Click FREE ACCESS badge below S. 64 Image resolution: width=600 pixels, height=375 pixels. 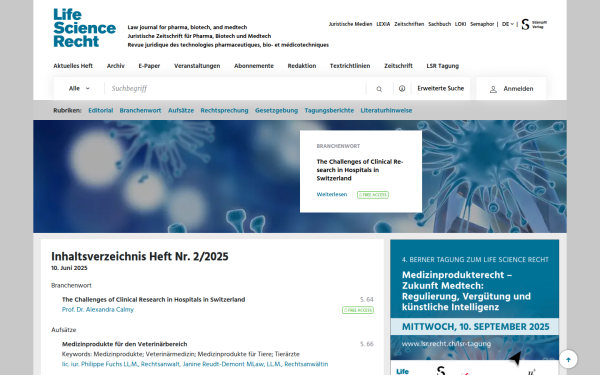[x=358, y=310]
